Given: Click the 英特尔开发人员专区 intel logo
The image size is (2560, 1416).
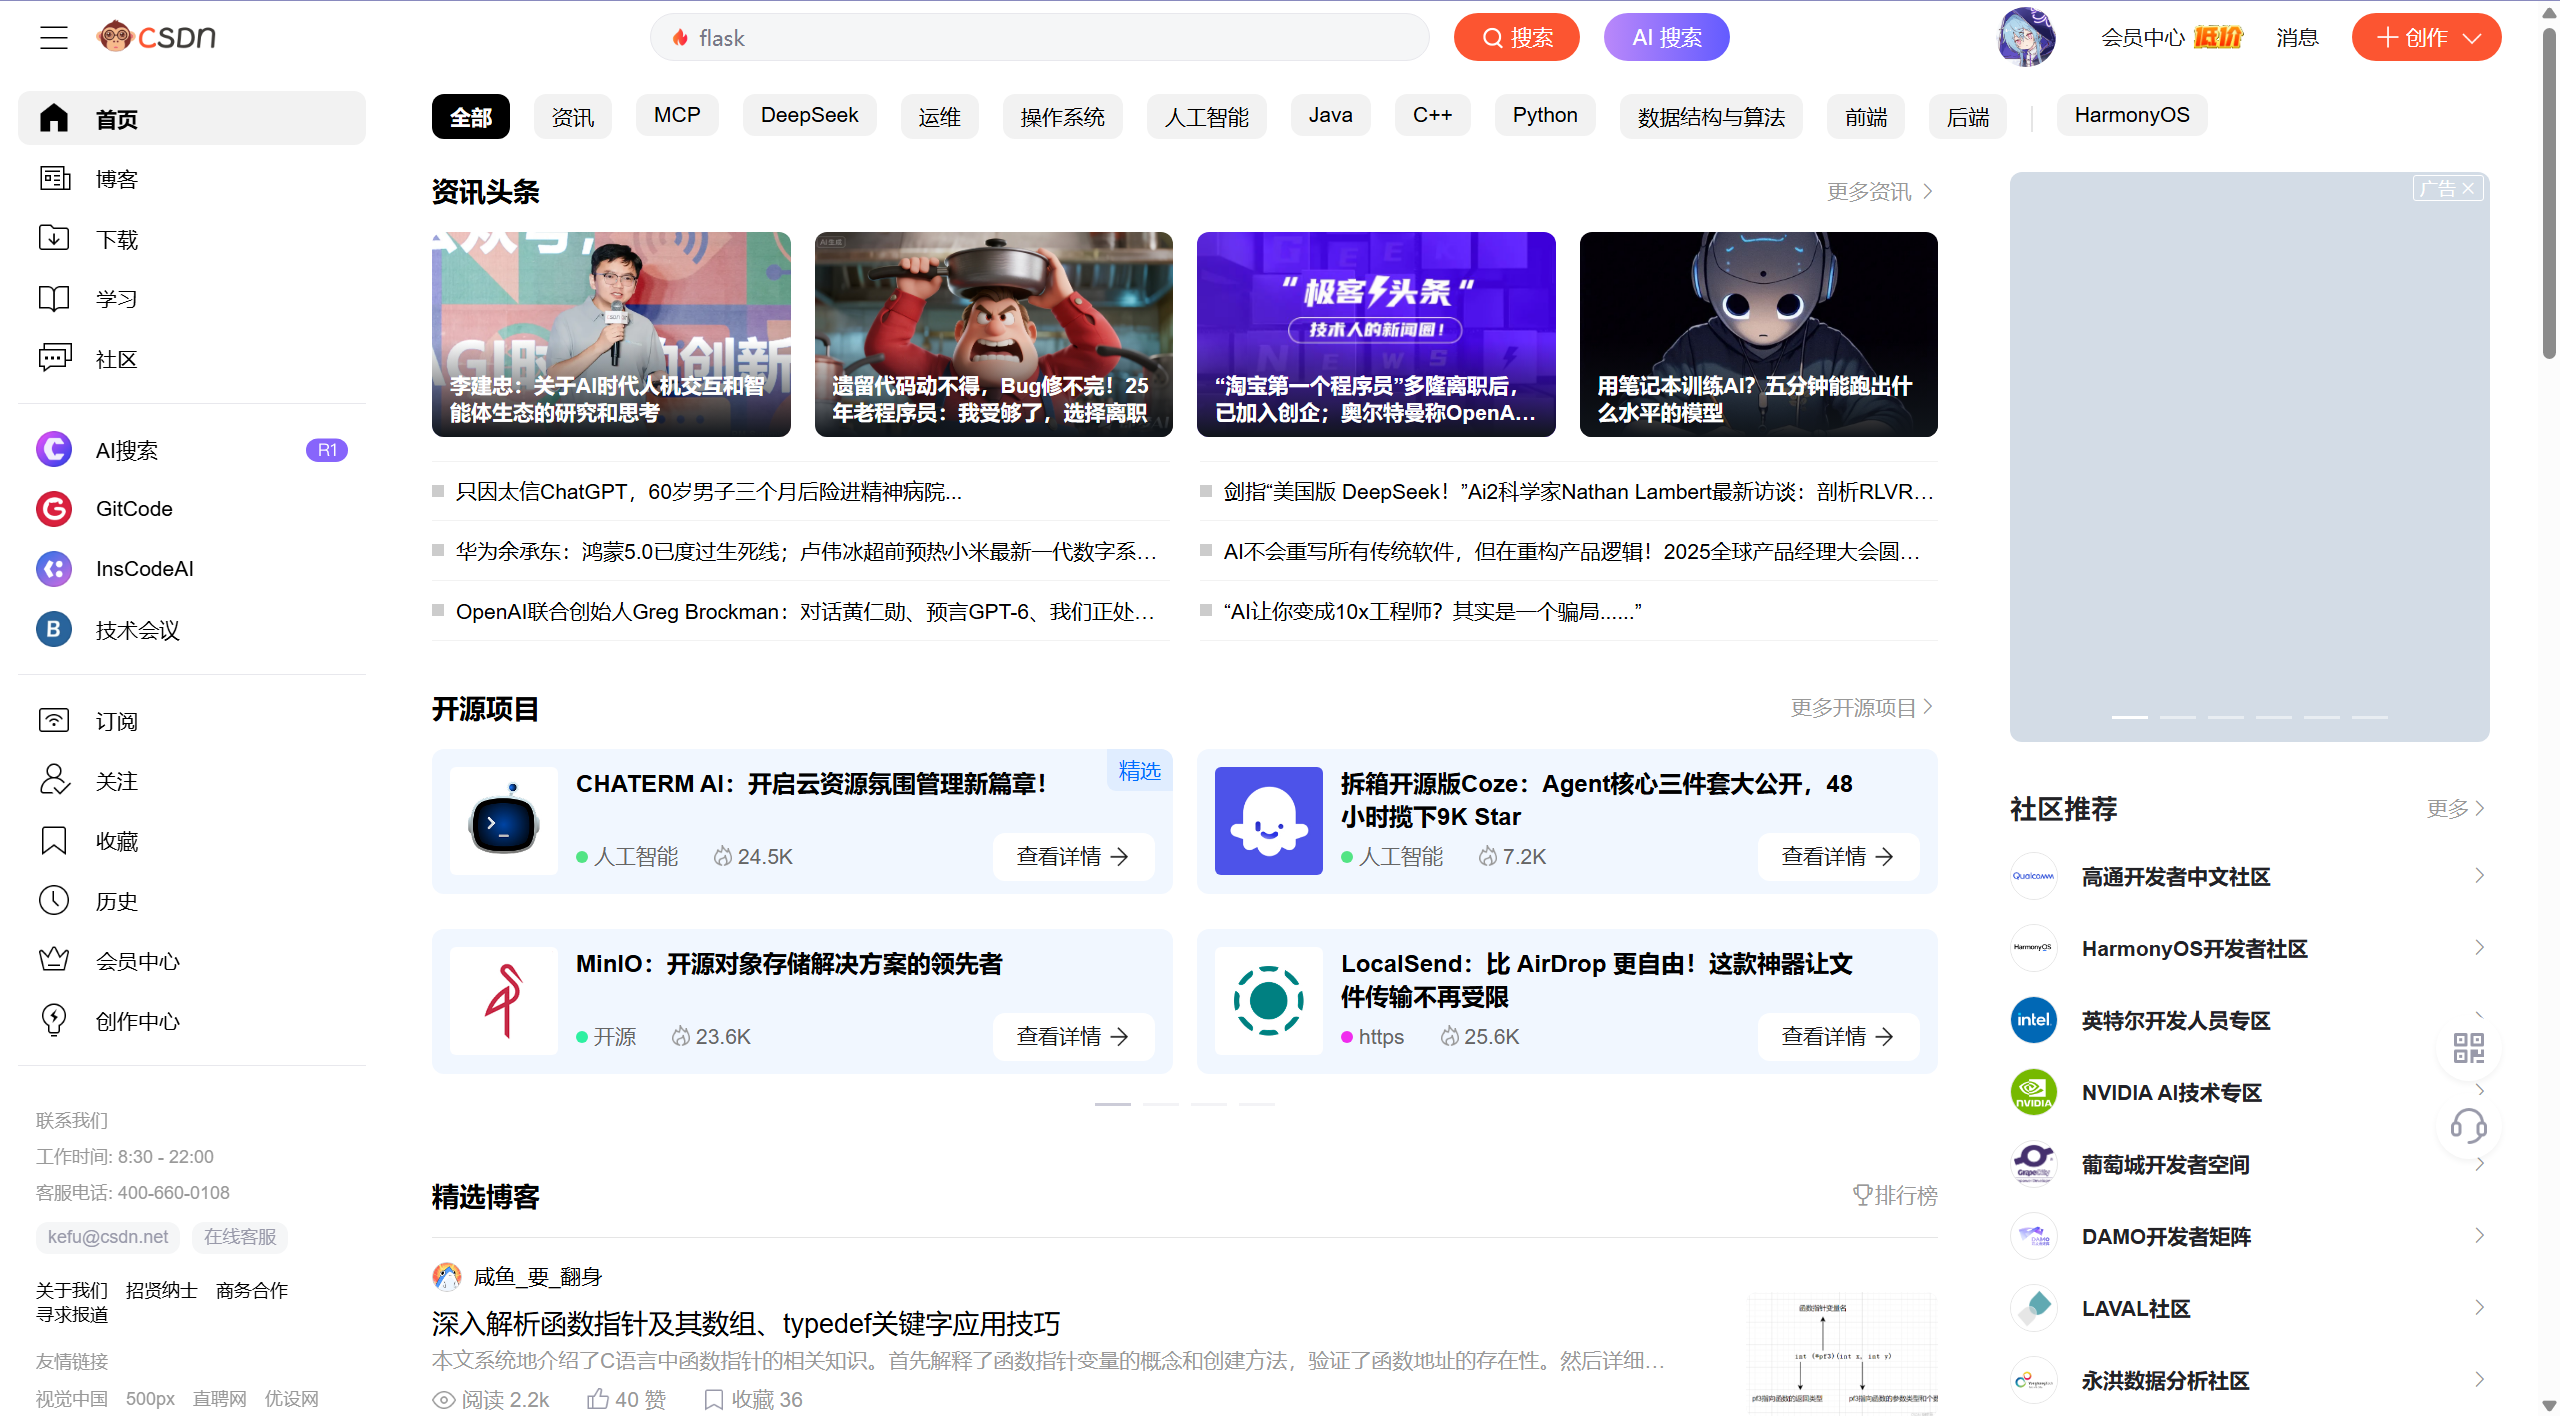Looking at the screenshot, I should [x=2034, y=1020].
